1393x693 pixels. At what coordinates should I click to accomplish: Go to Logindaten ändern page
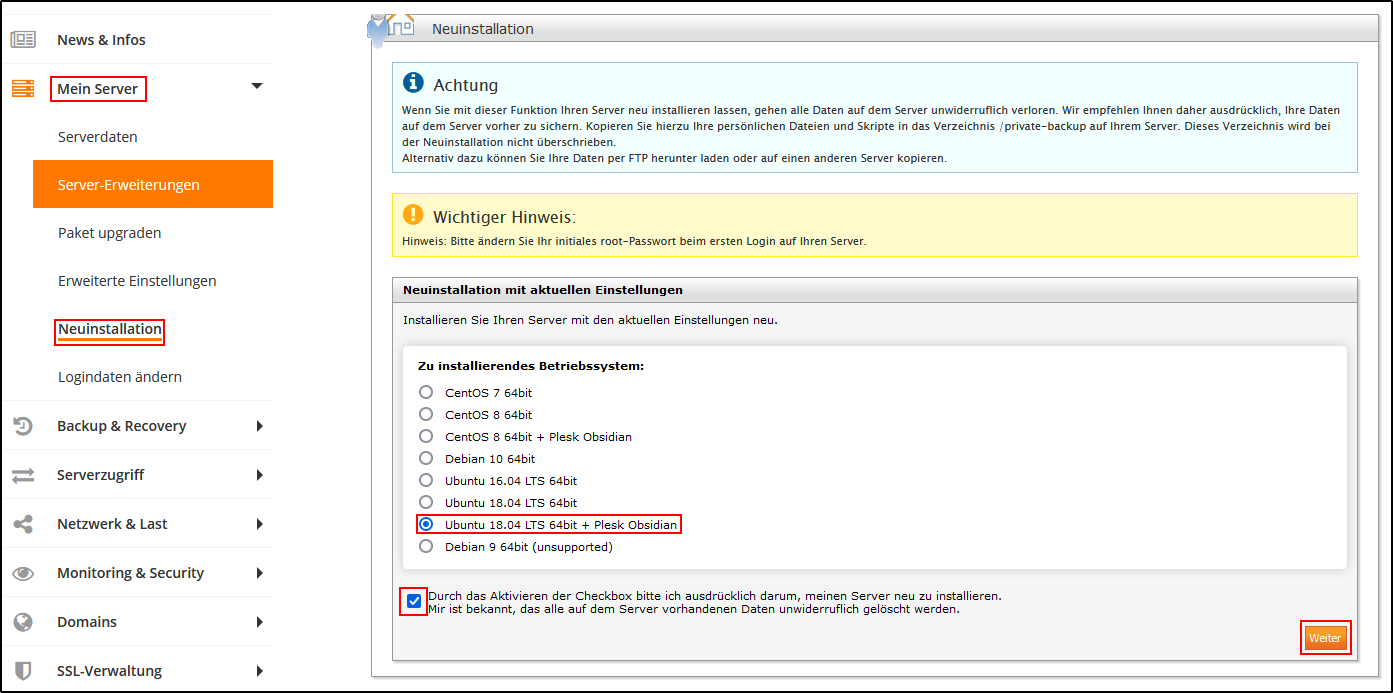[x=120, y=377]
